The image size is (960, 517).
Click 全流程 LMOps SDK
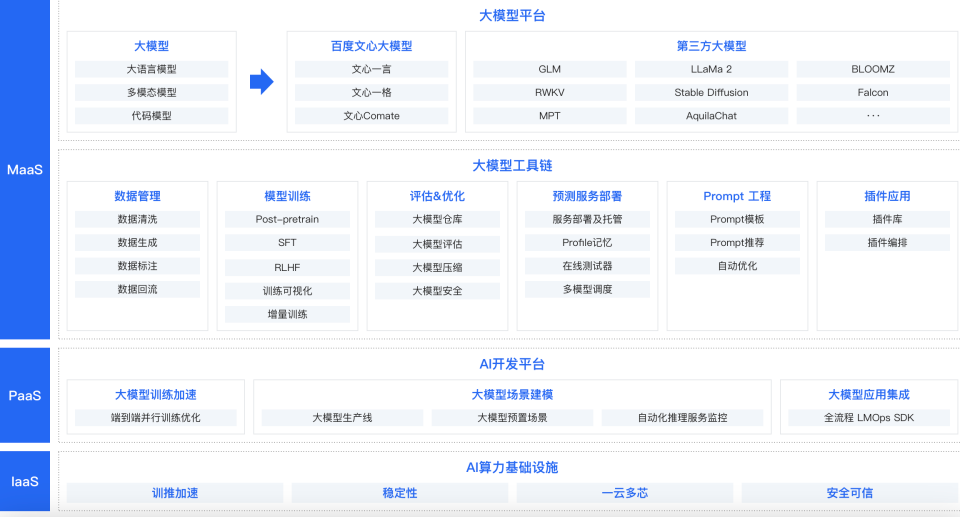(x=869, y=418)
